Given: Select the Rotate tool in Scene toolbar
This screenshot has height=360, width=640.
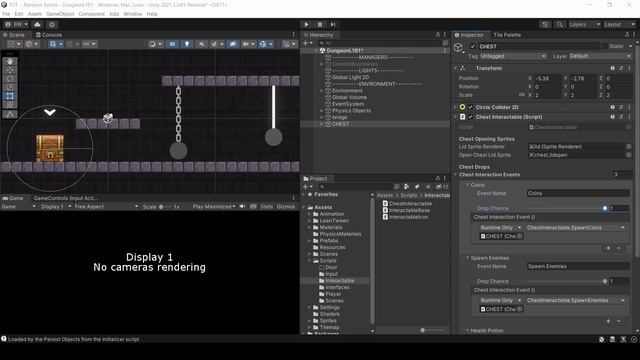Looking at the screenshot, I should click(10, 78).
